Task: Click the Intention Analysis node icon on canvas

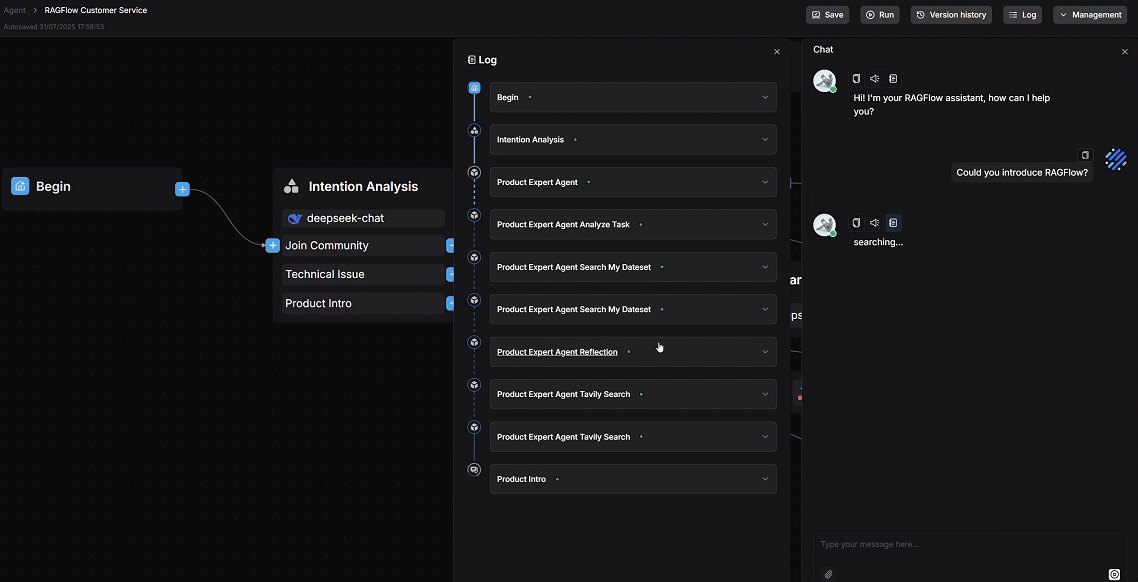Action: pyautogui.click(x=291, y=186)
